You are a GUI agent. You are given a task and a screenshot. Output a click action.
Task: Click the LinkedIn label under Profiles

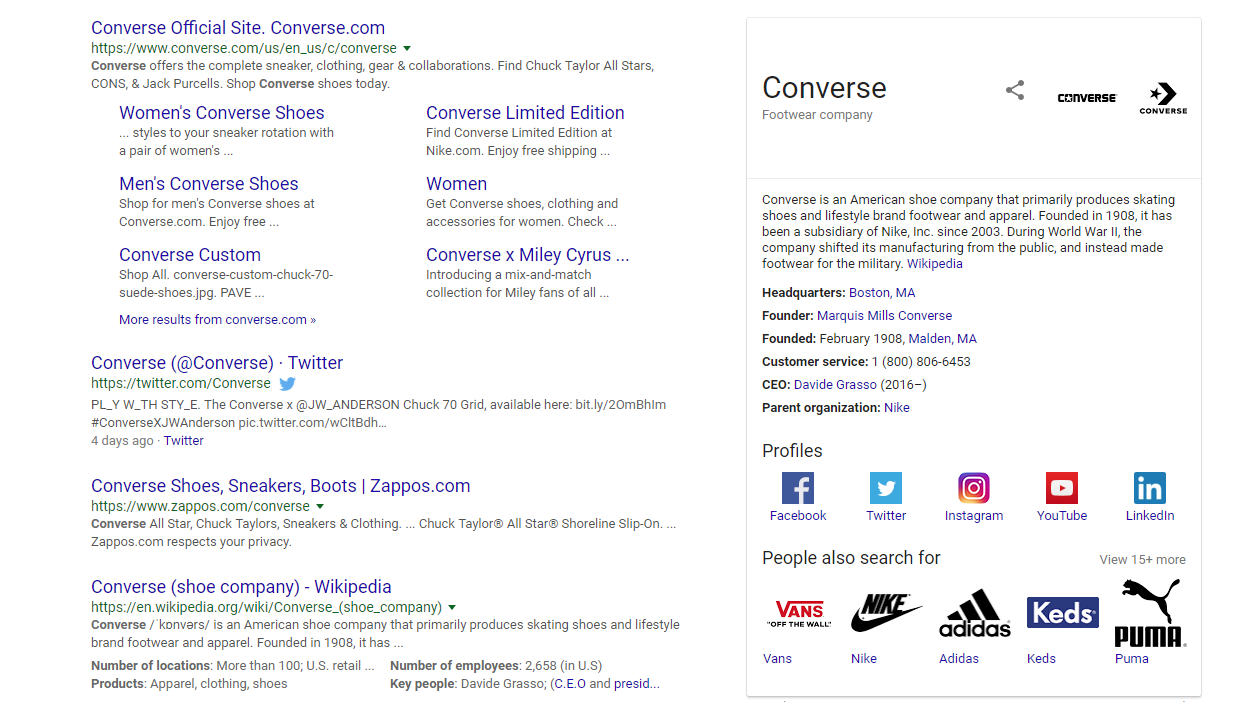[x=1150, y=516]
